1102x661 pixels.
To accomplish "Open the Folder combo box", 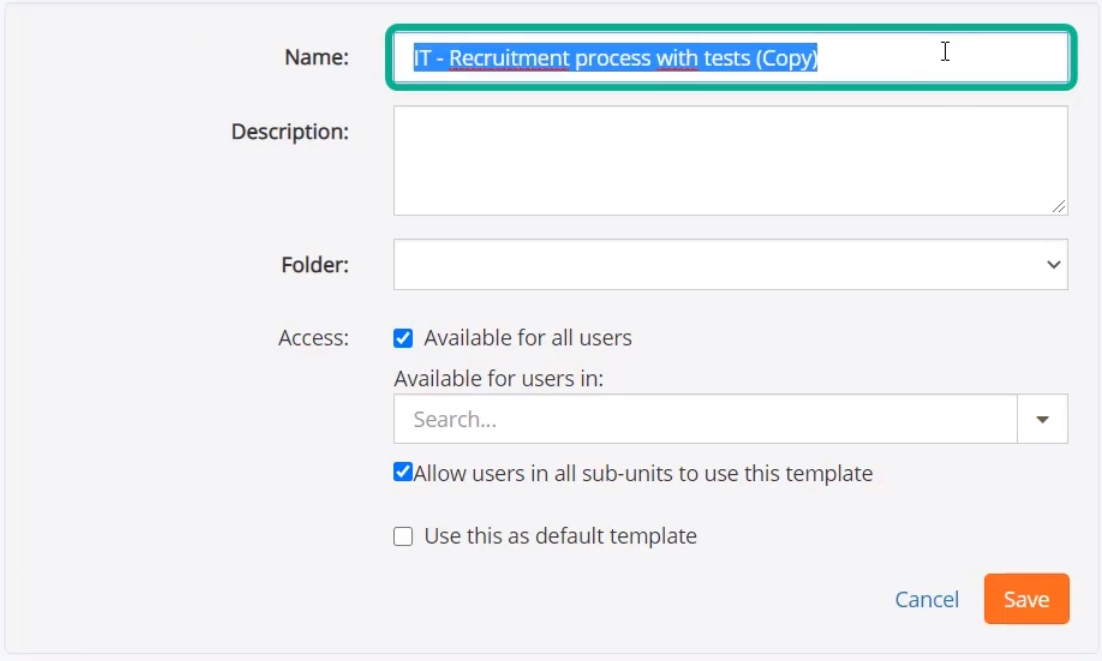I will click(730, 265).
